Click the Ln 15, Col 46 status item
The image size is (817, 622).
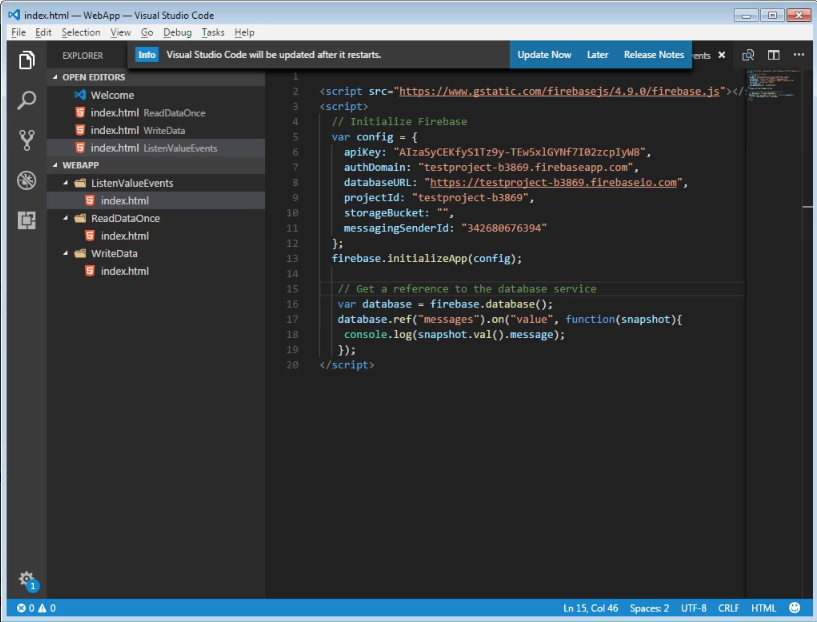click(590, 608)
